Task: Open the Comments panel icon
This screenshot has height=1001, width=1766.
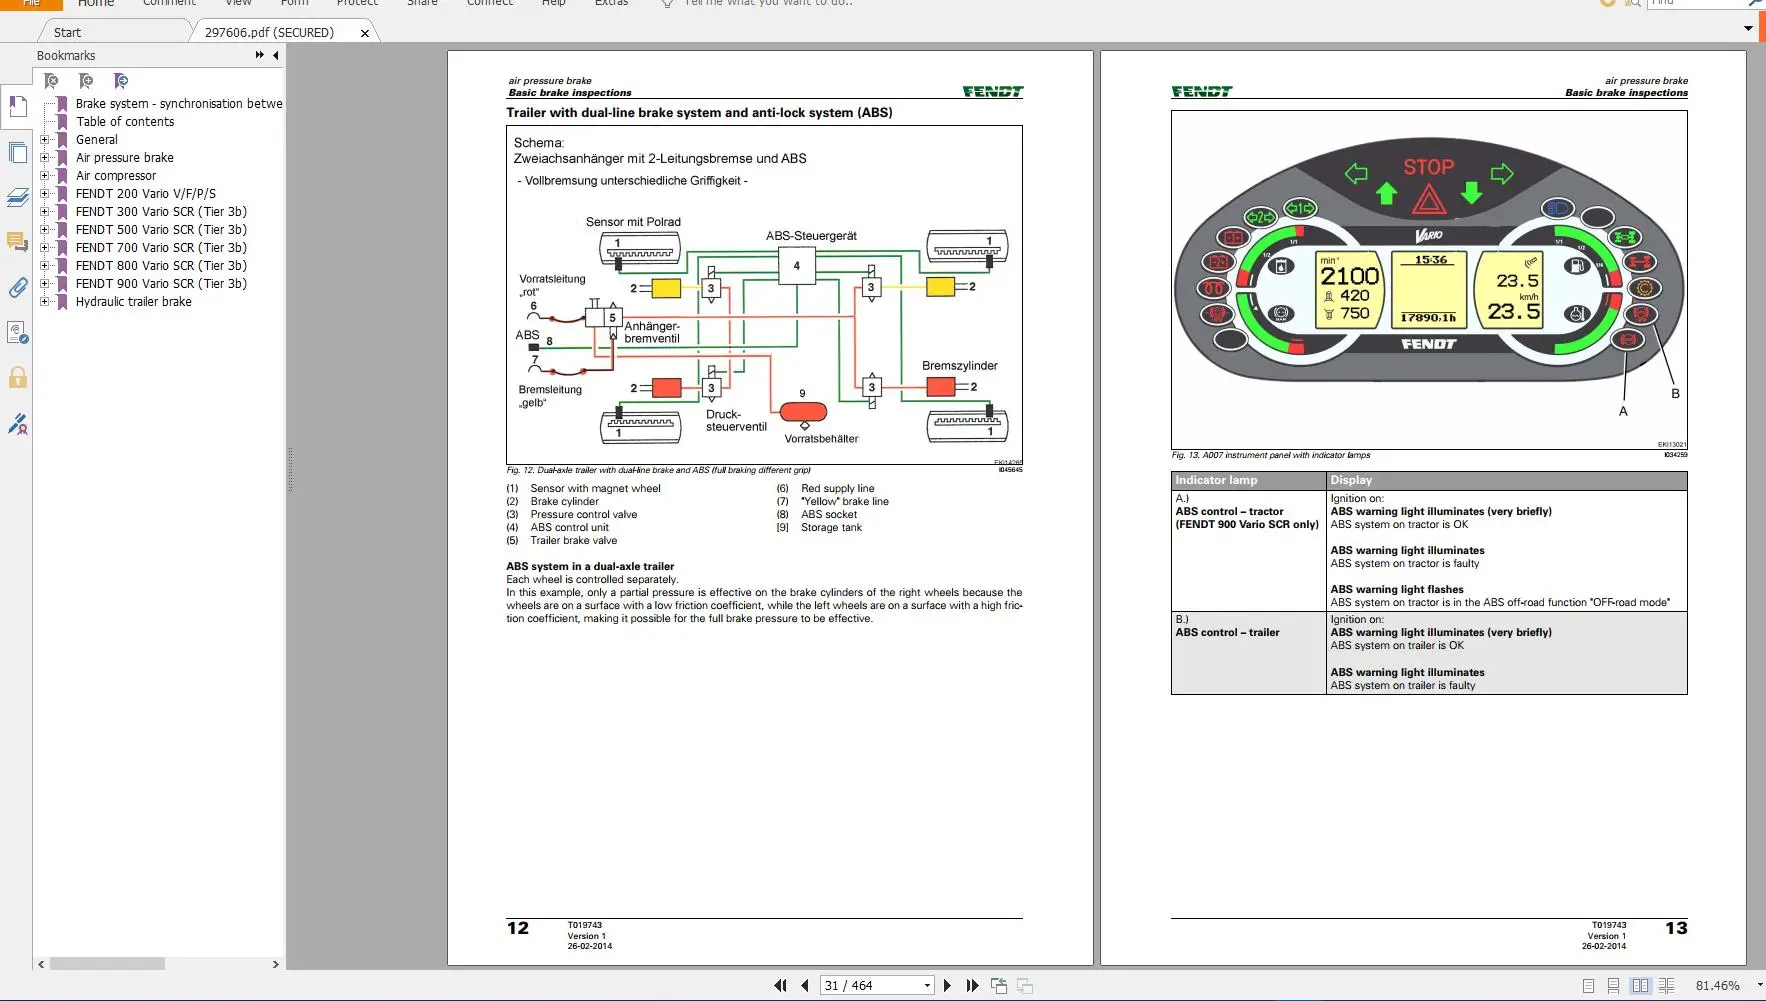Action: (17, 242)
